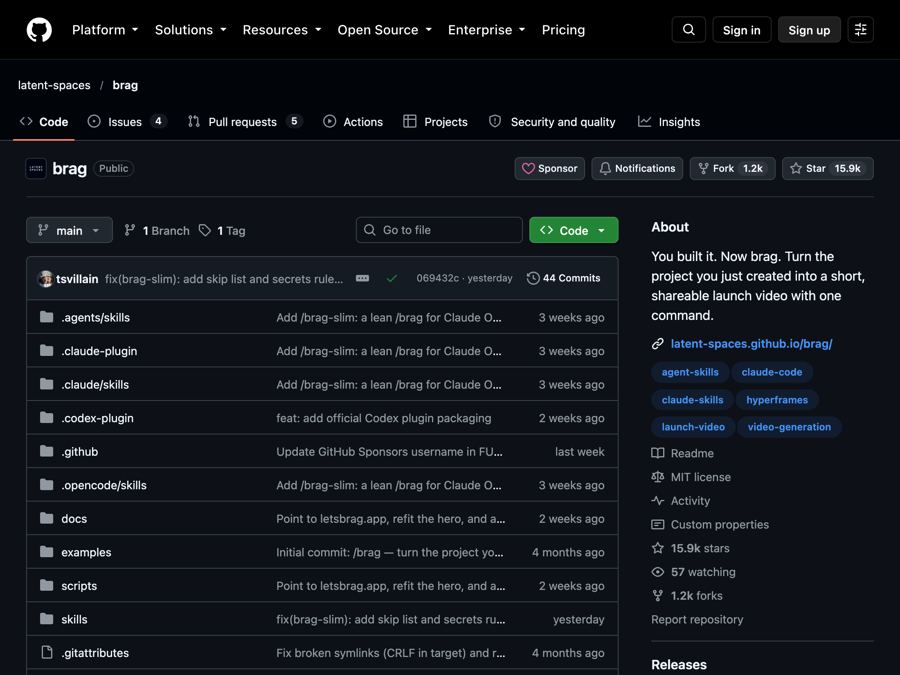900x675 pixels.
Task: Switch to the Issues tab
Action: (127, 122)
